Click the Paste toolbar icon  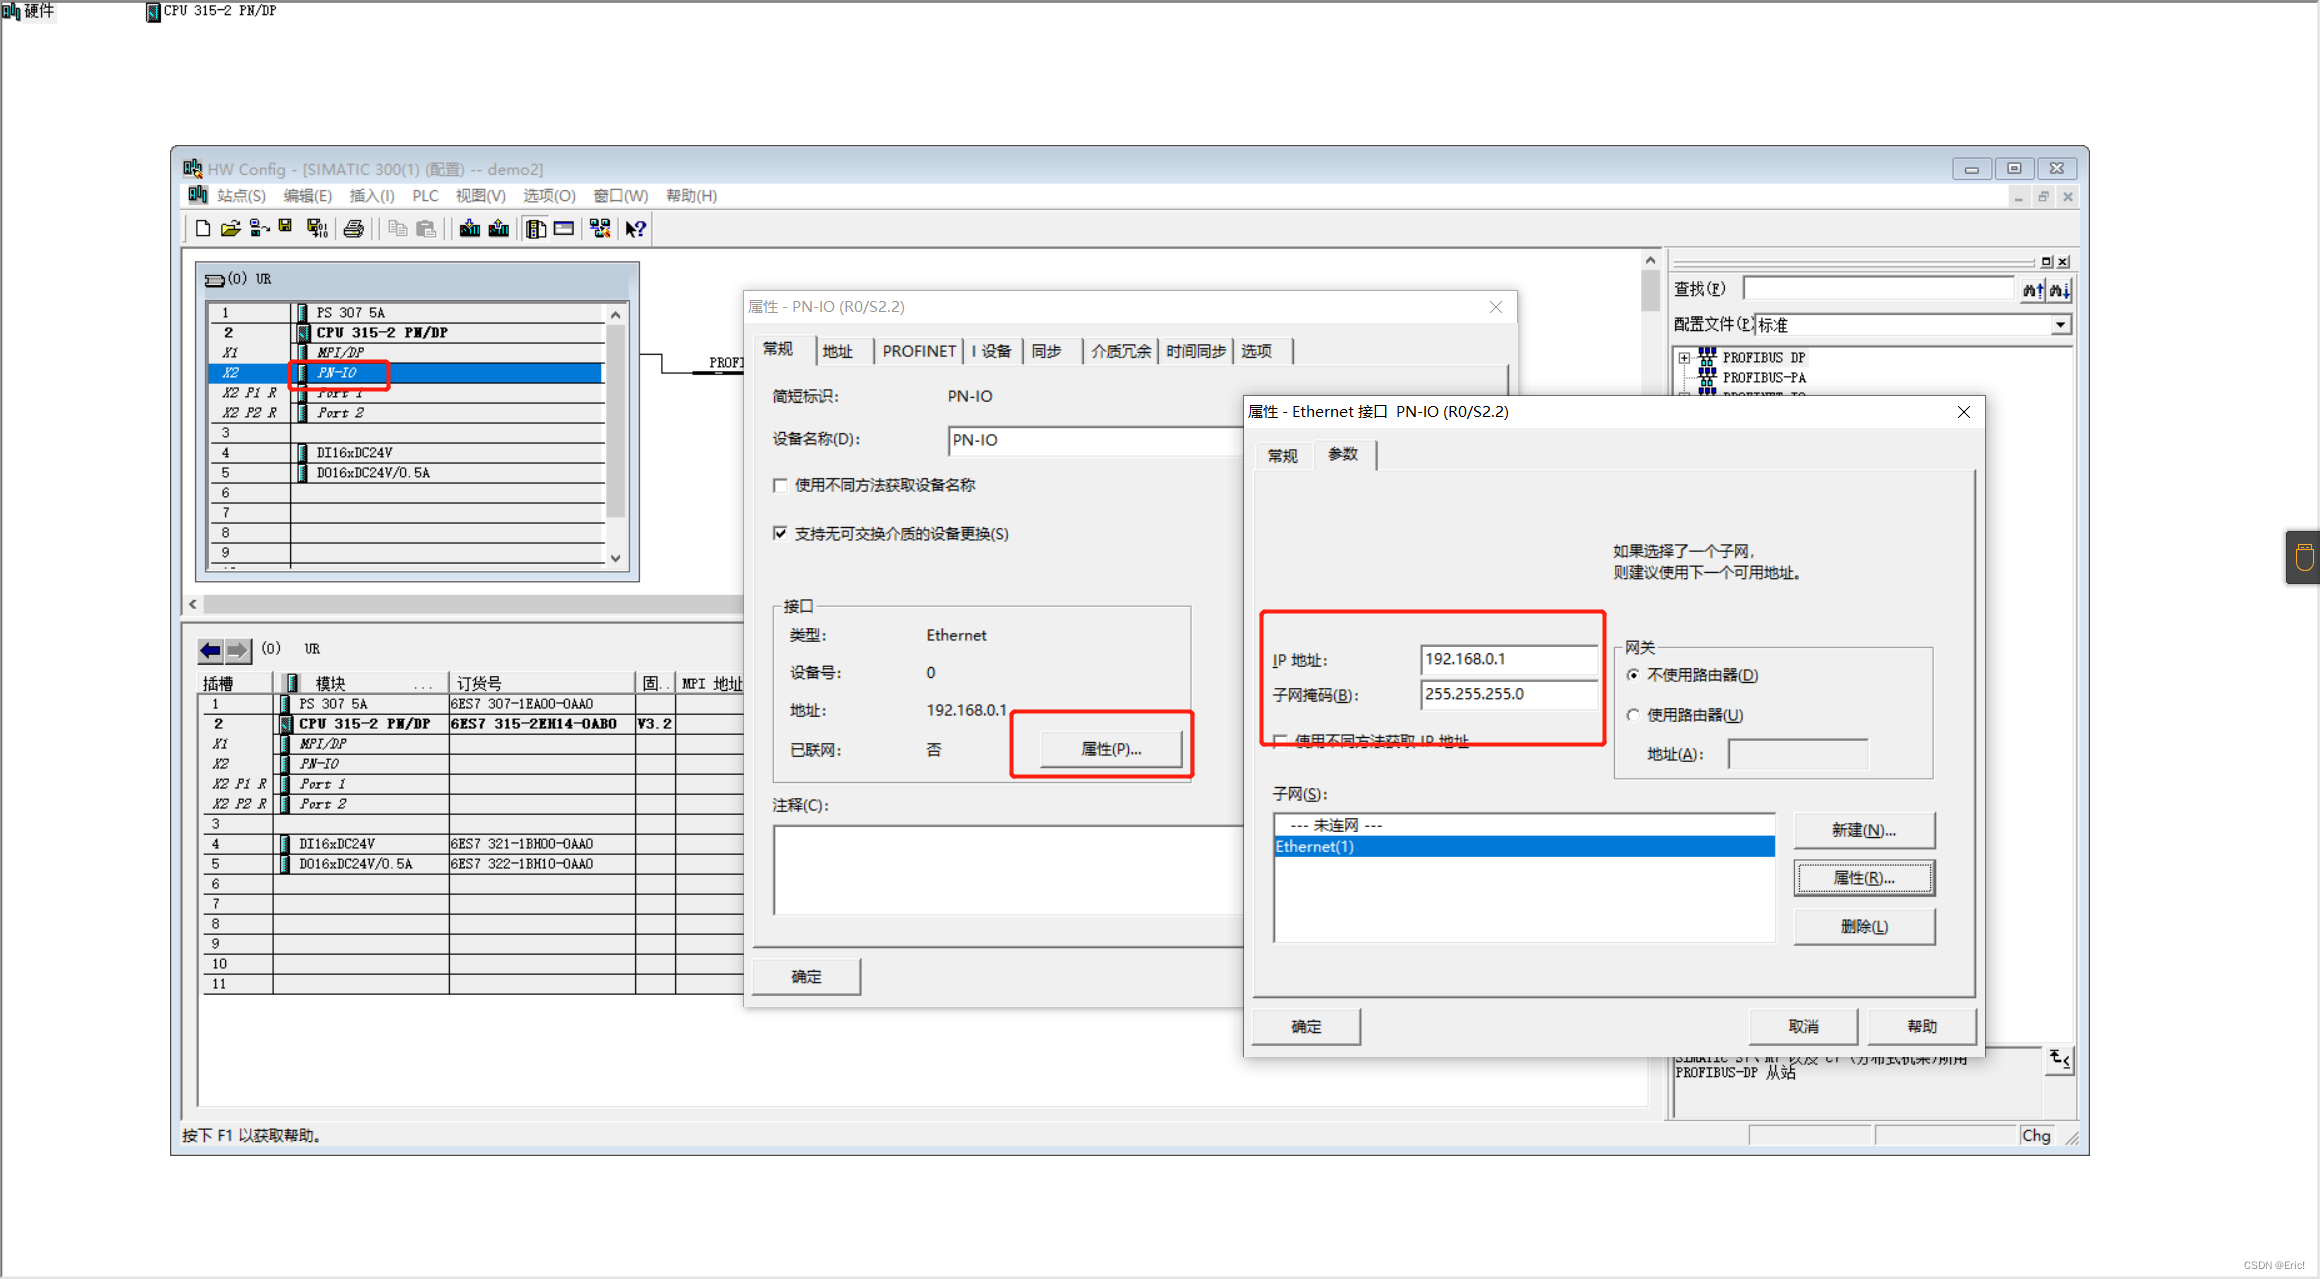coord(426,229)
